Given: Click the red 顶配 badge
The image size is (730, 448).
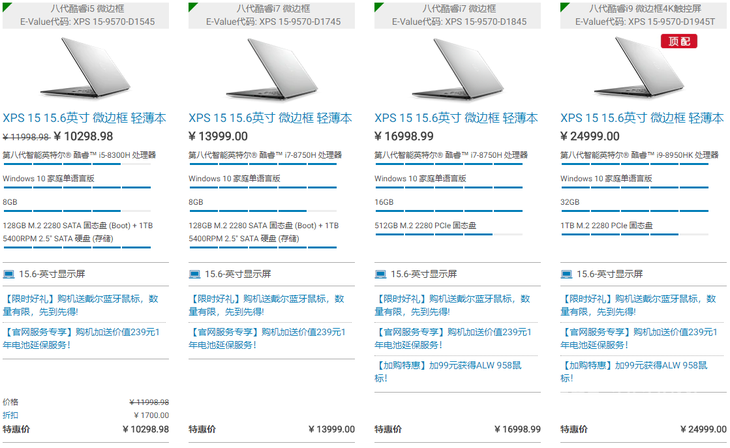Looking at the screenshot, I should 679,41.
